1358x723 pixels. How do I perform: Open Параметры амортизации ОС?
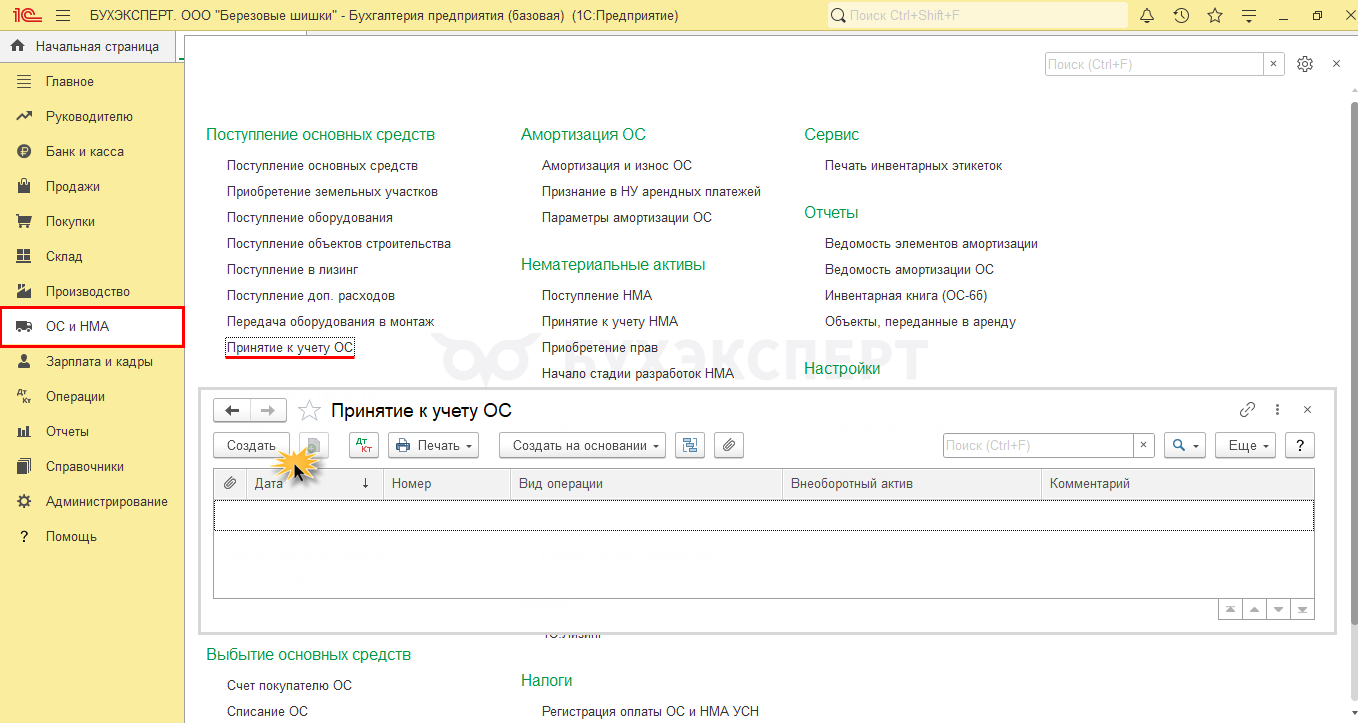tap(627, 218)
